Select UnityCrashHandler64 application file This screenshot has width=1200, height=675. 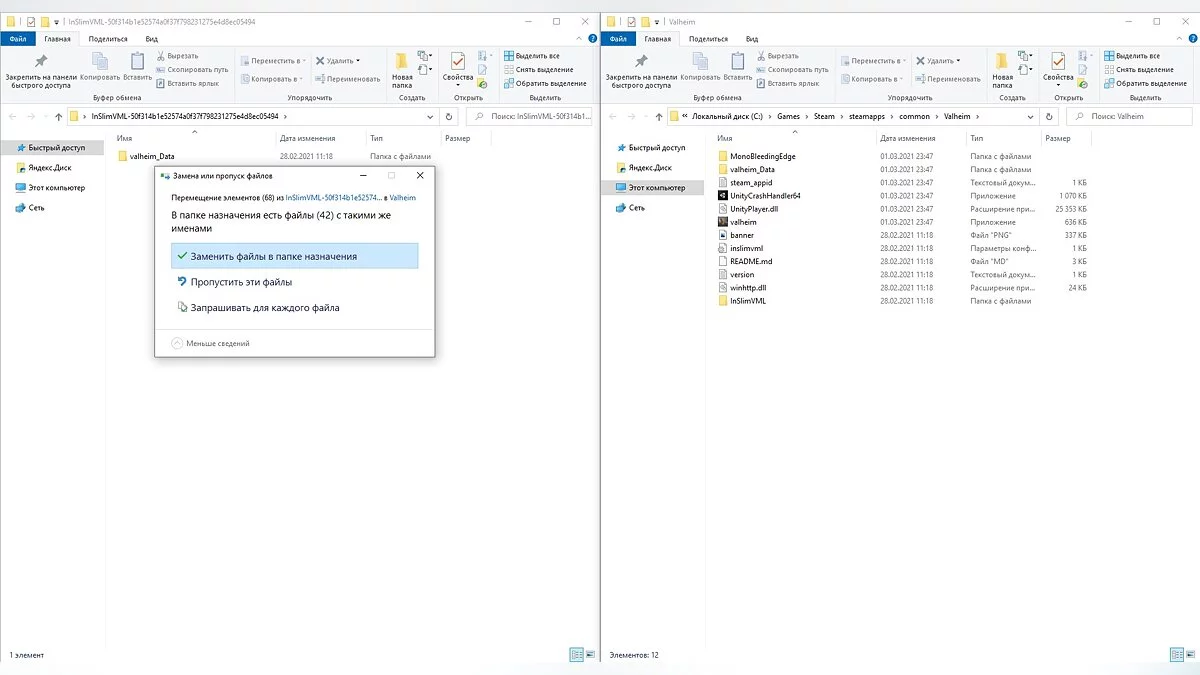click(x=765, y=196)
